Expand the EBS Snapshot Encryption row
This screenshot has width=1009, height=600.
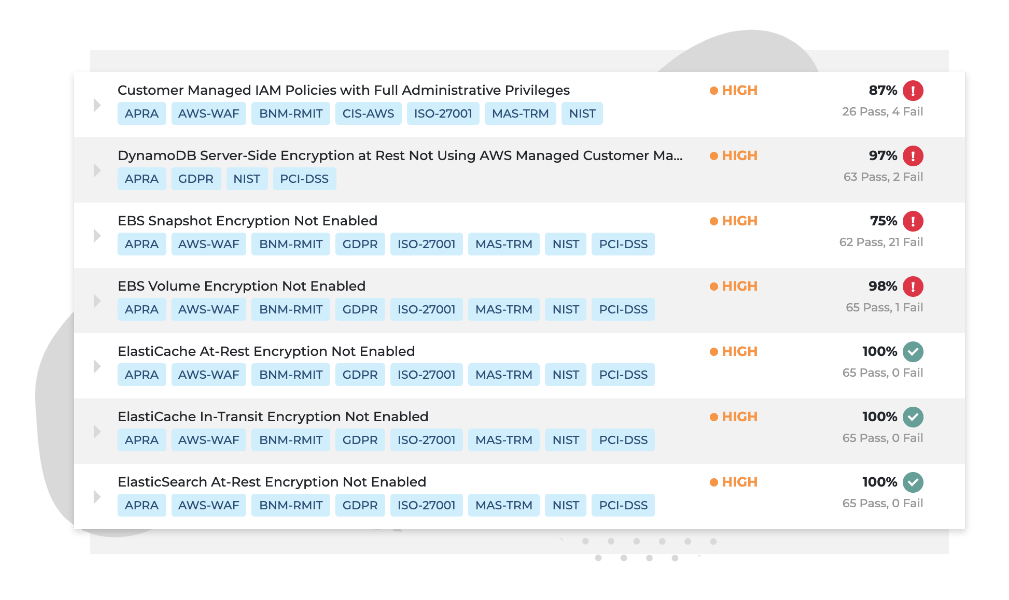coord(97,236)
